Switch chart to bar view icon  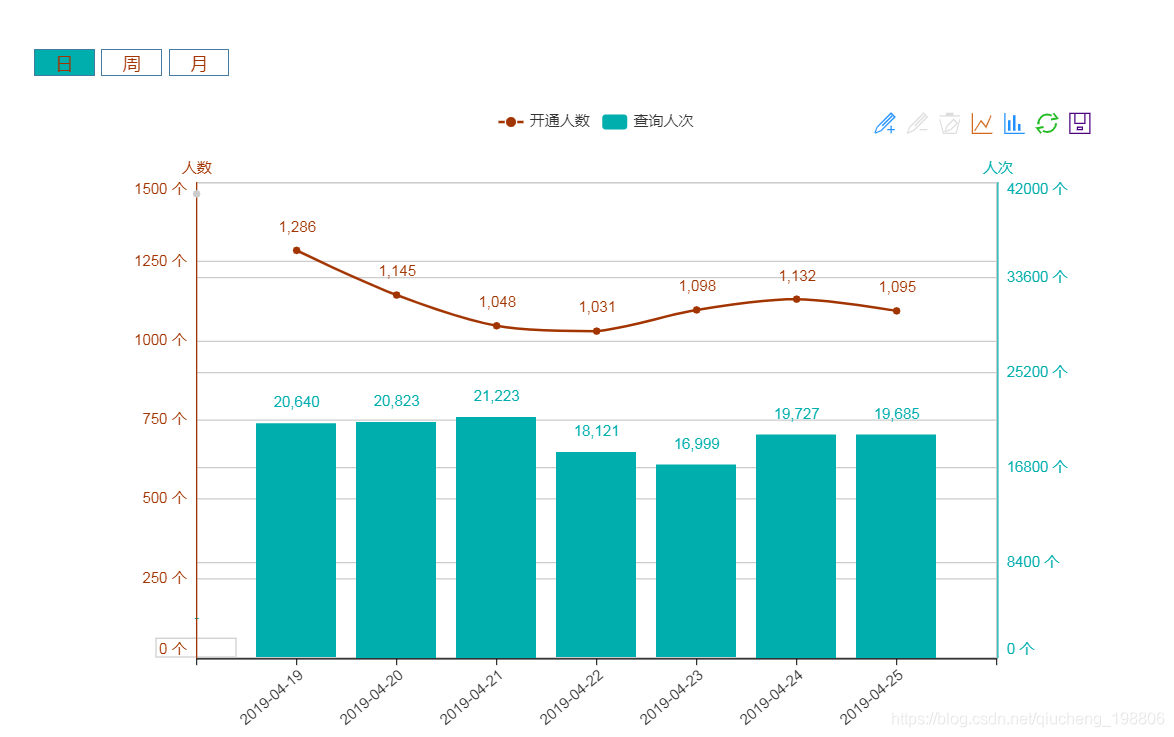(x=1014, y=123)
